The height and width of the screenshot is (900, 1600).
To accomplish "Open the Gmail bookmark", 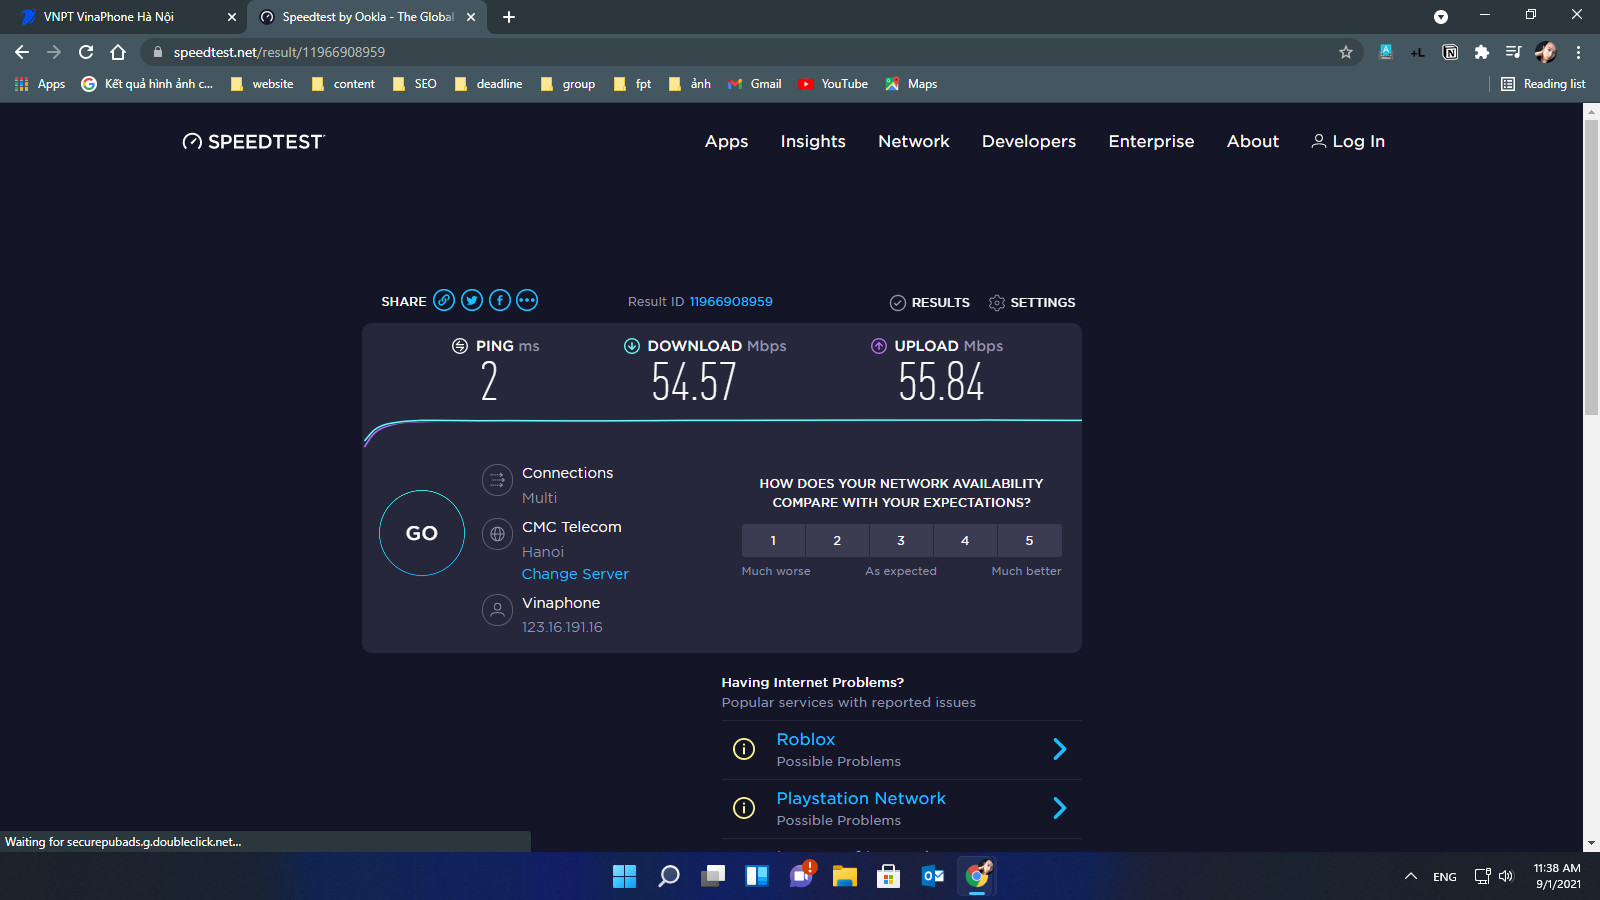I will point(755,84).
